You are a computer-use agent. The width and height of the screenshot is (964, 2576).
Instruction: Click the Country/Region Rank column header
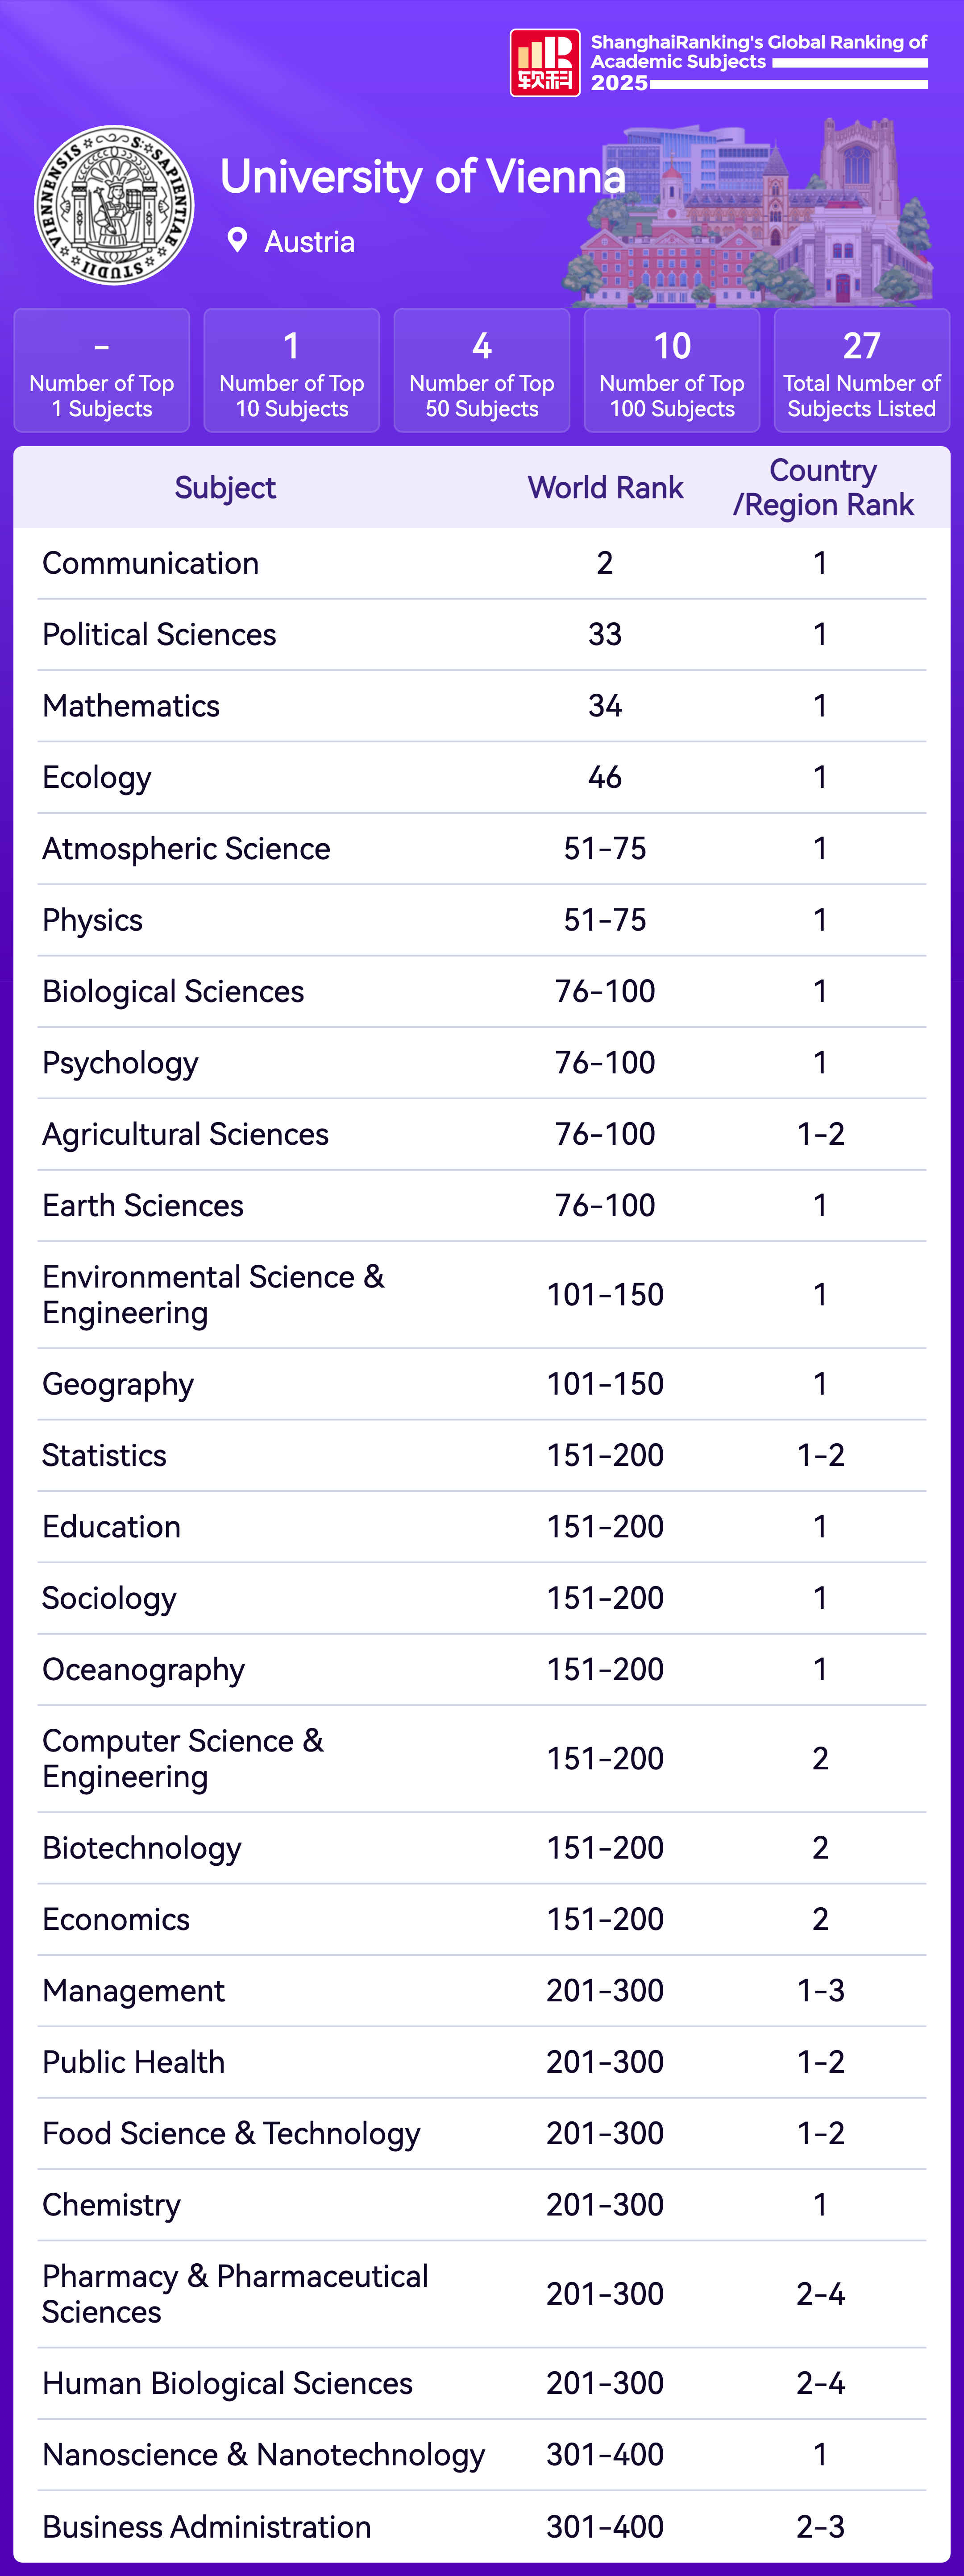coord(822,488)
